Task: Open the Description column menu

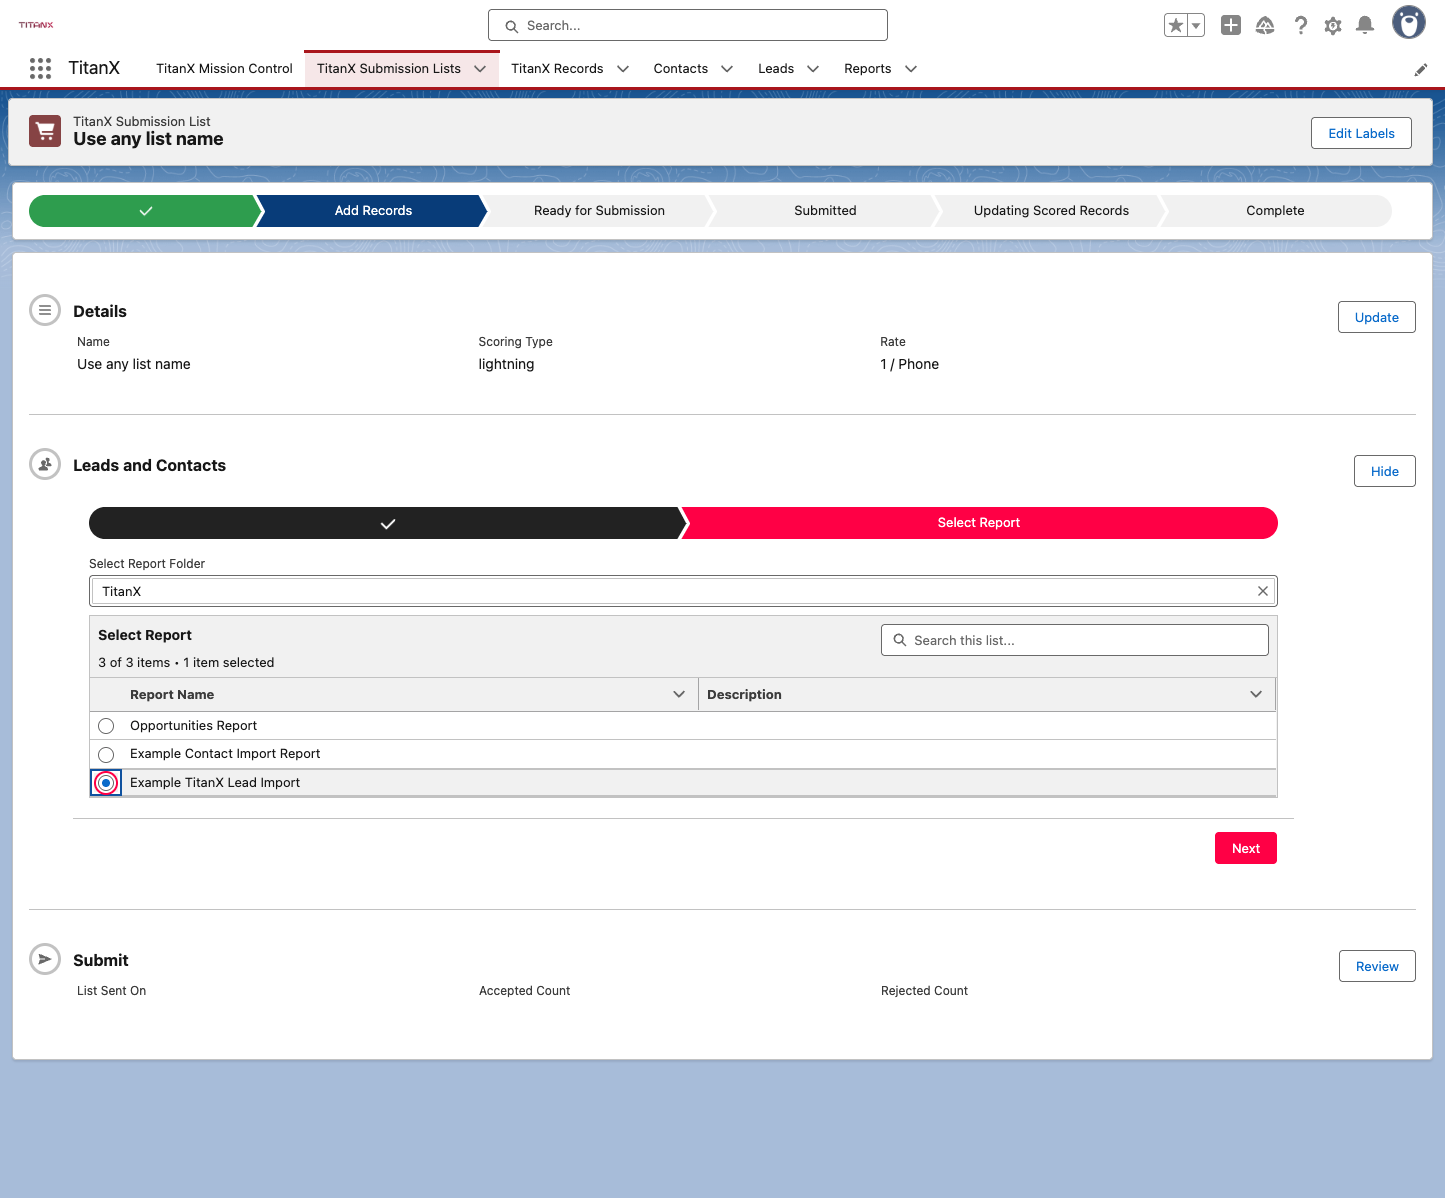Action: (x=1256, y=694)
